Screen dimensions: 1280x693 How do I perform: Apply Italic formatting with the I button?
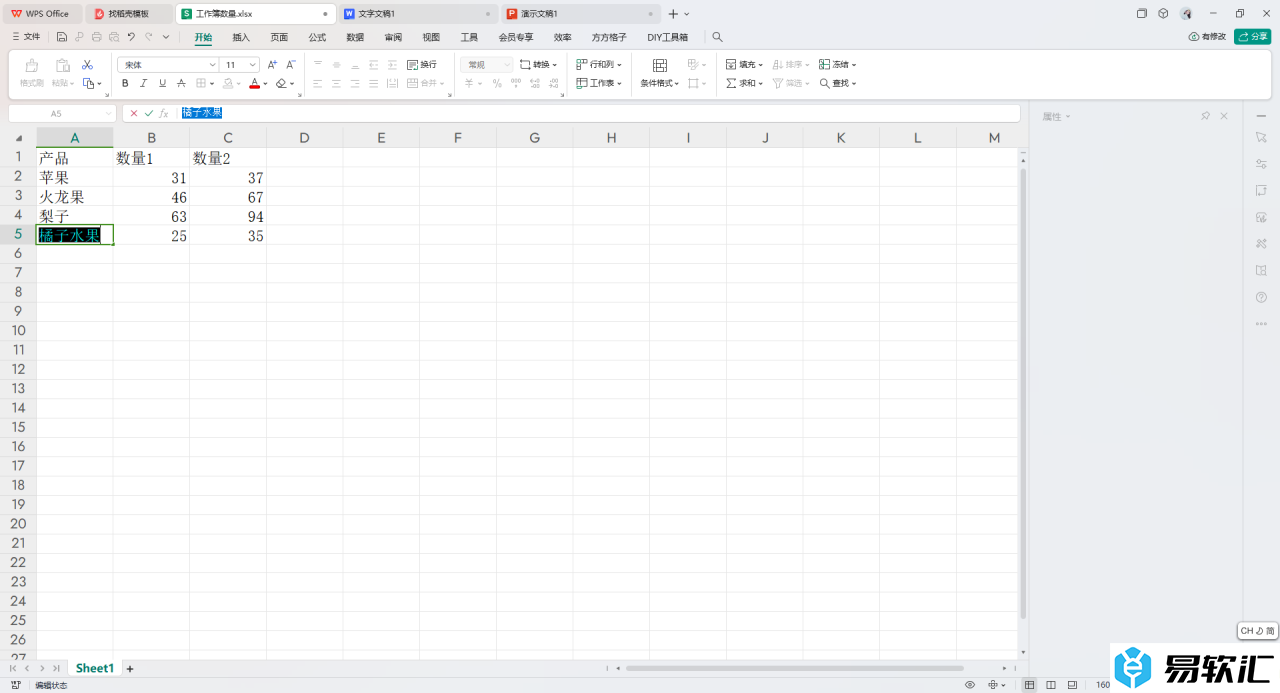tap(144, 83)
